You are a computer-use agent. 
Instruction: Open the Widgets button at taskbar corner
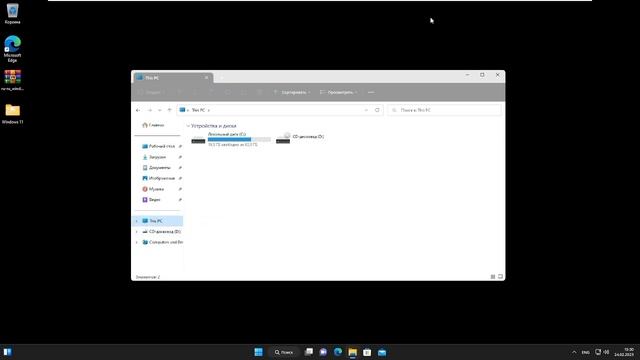[x=7, y=352]
